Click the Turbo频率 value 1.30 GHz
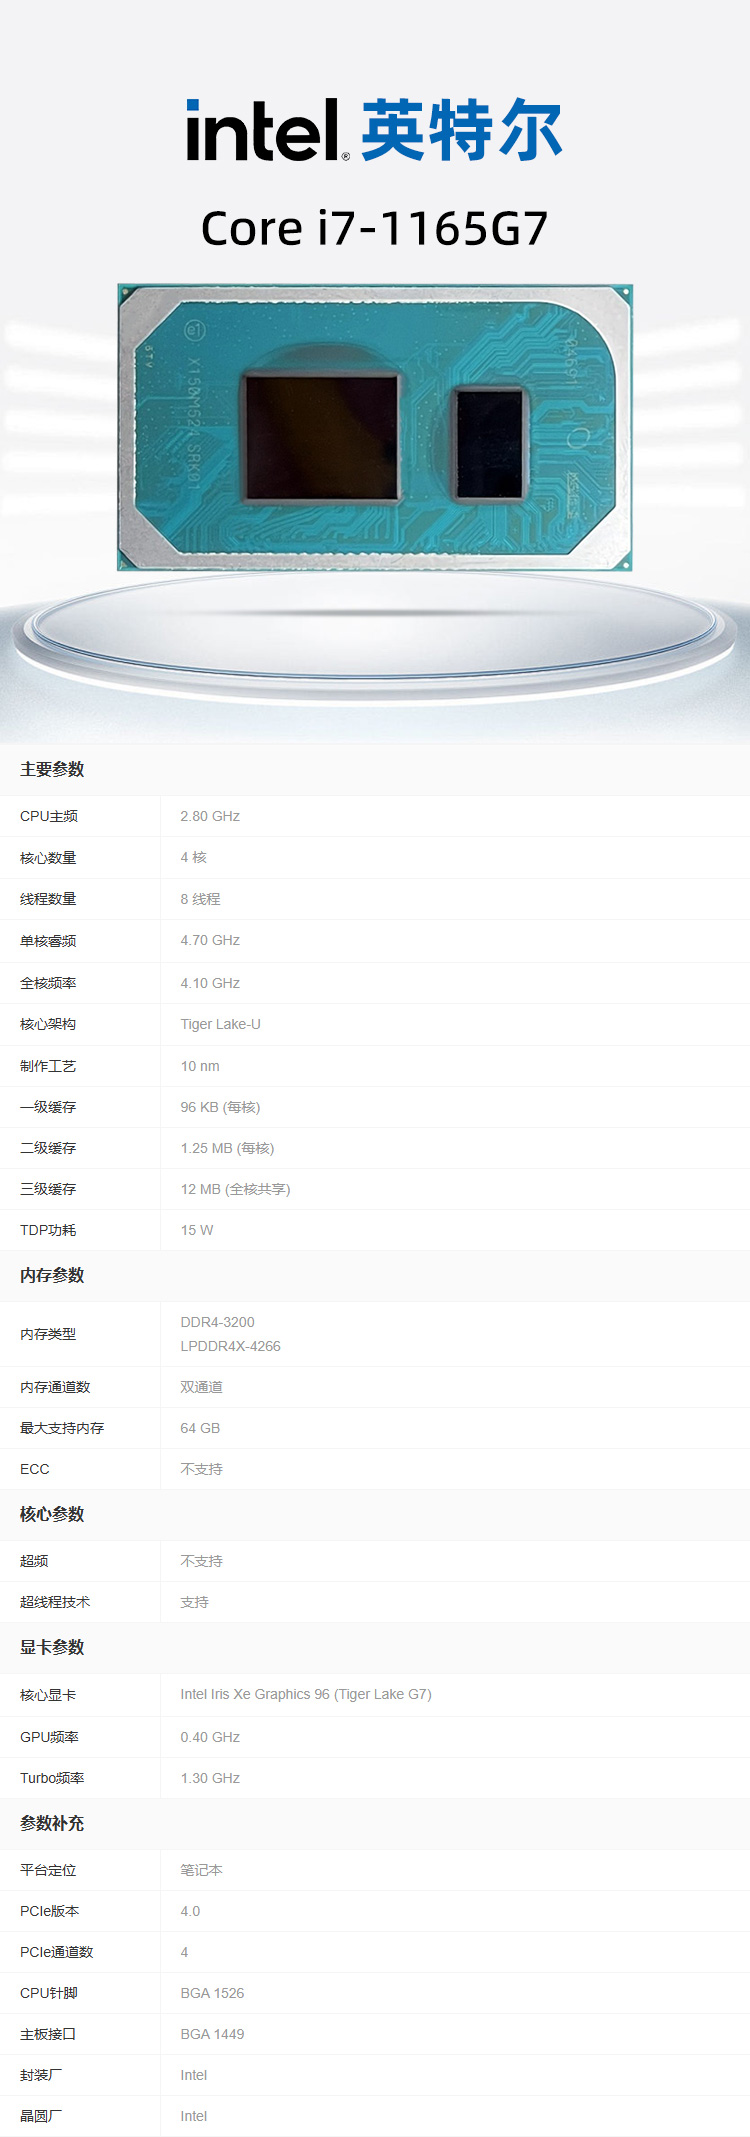 tap(210, 1778)
